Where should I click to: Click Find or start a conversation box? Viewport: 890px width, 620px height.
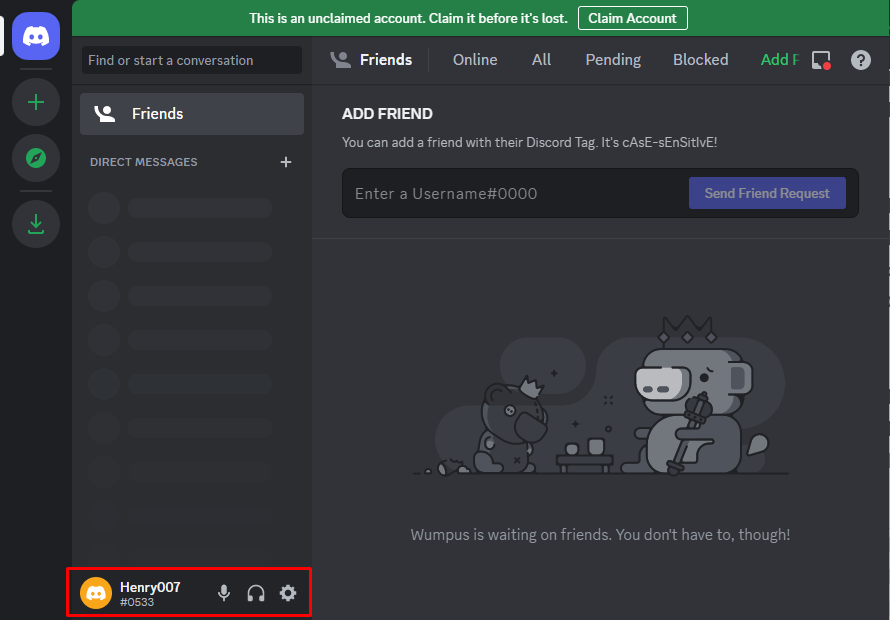tap(192, 60)
